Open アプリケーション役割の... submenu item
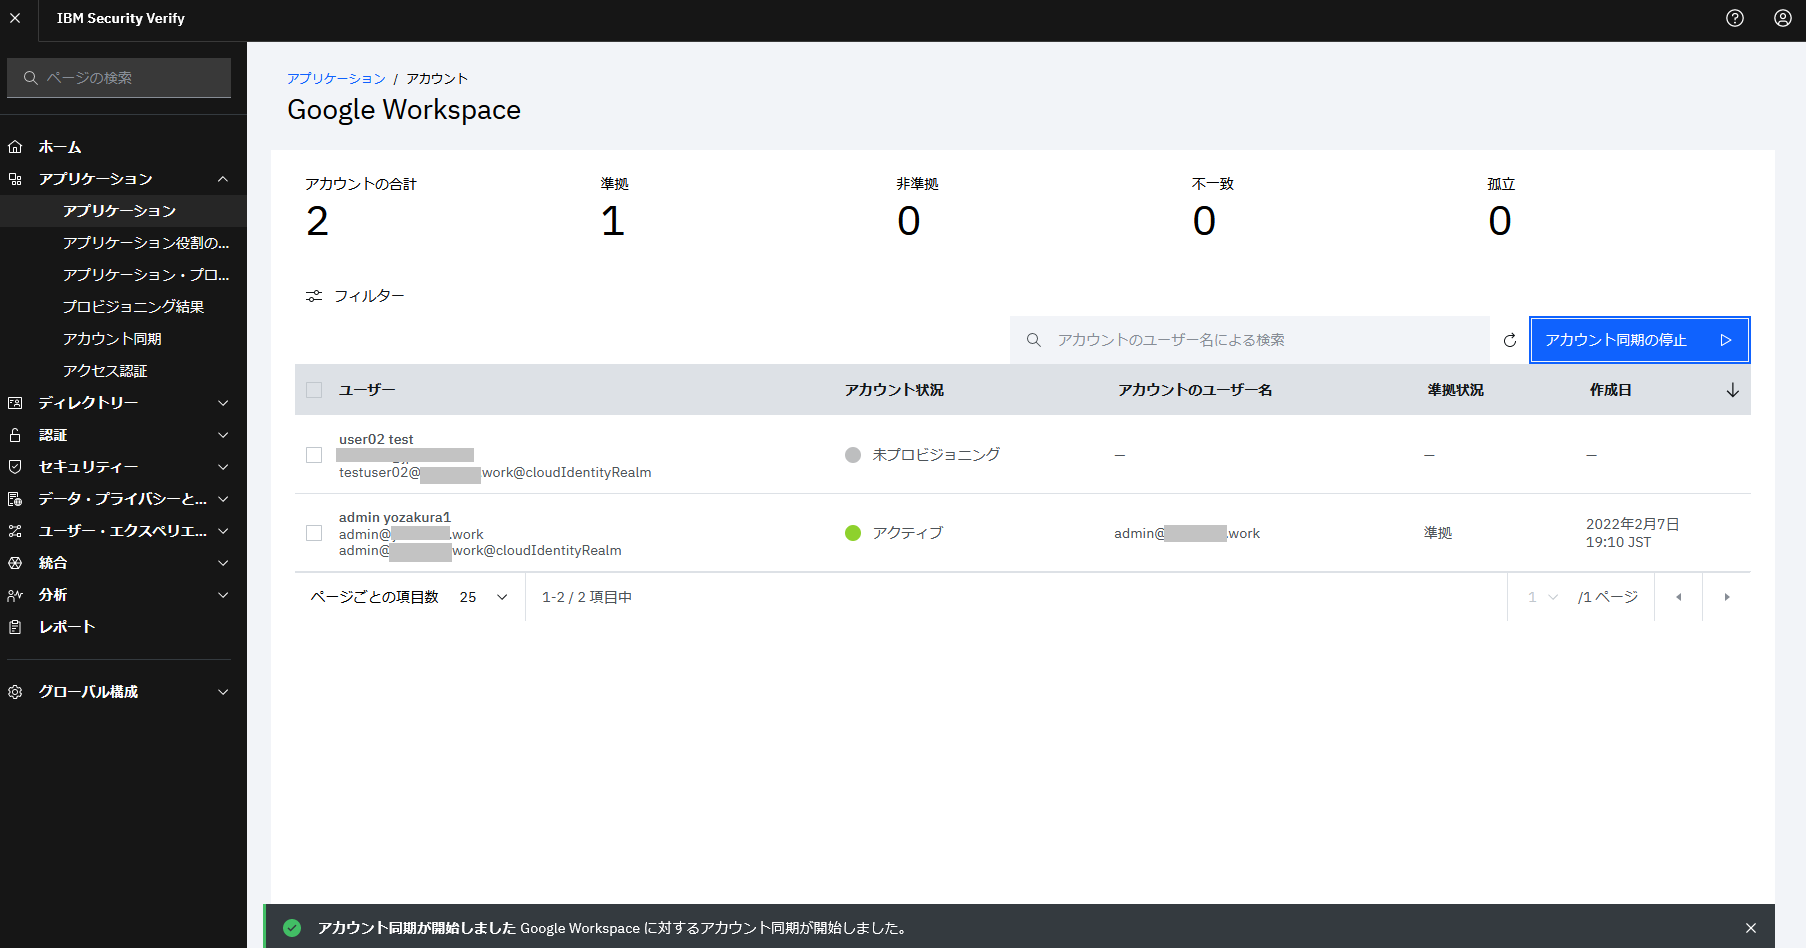Image resolution: width=1806 pixels, height=948 pixels. 123,243
